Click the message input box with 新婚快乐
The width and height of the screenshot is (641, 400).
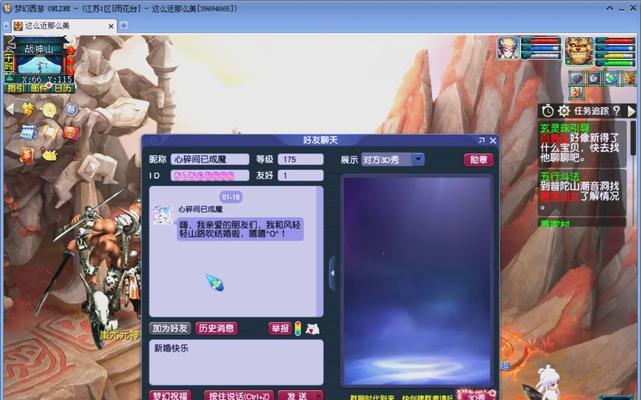pos(236,362)
